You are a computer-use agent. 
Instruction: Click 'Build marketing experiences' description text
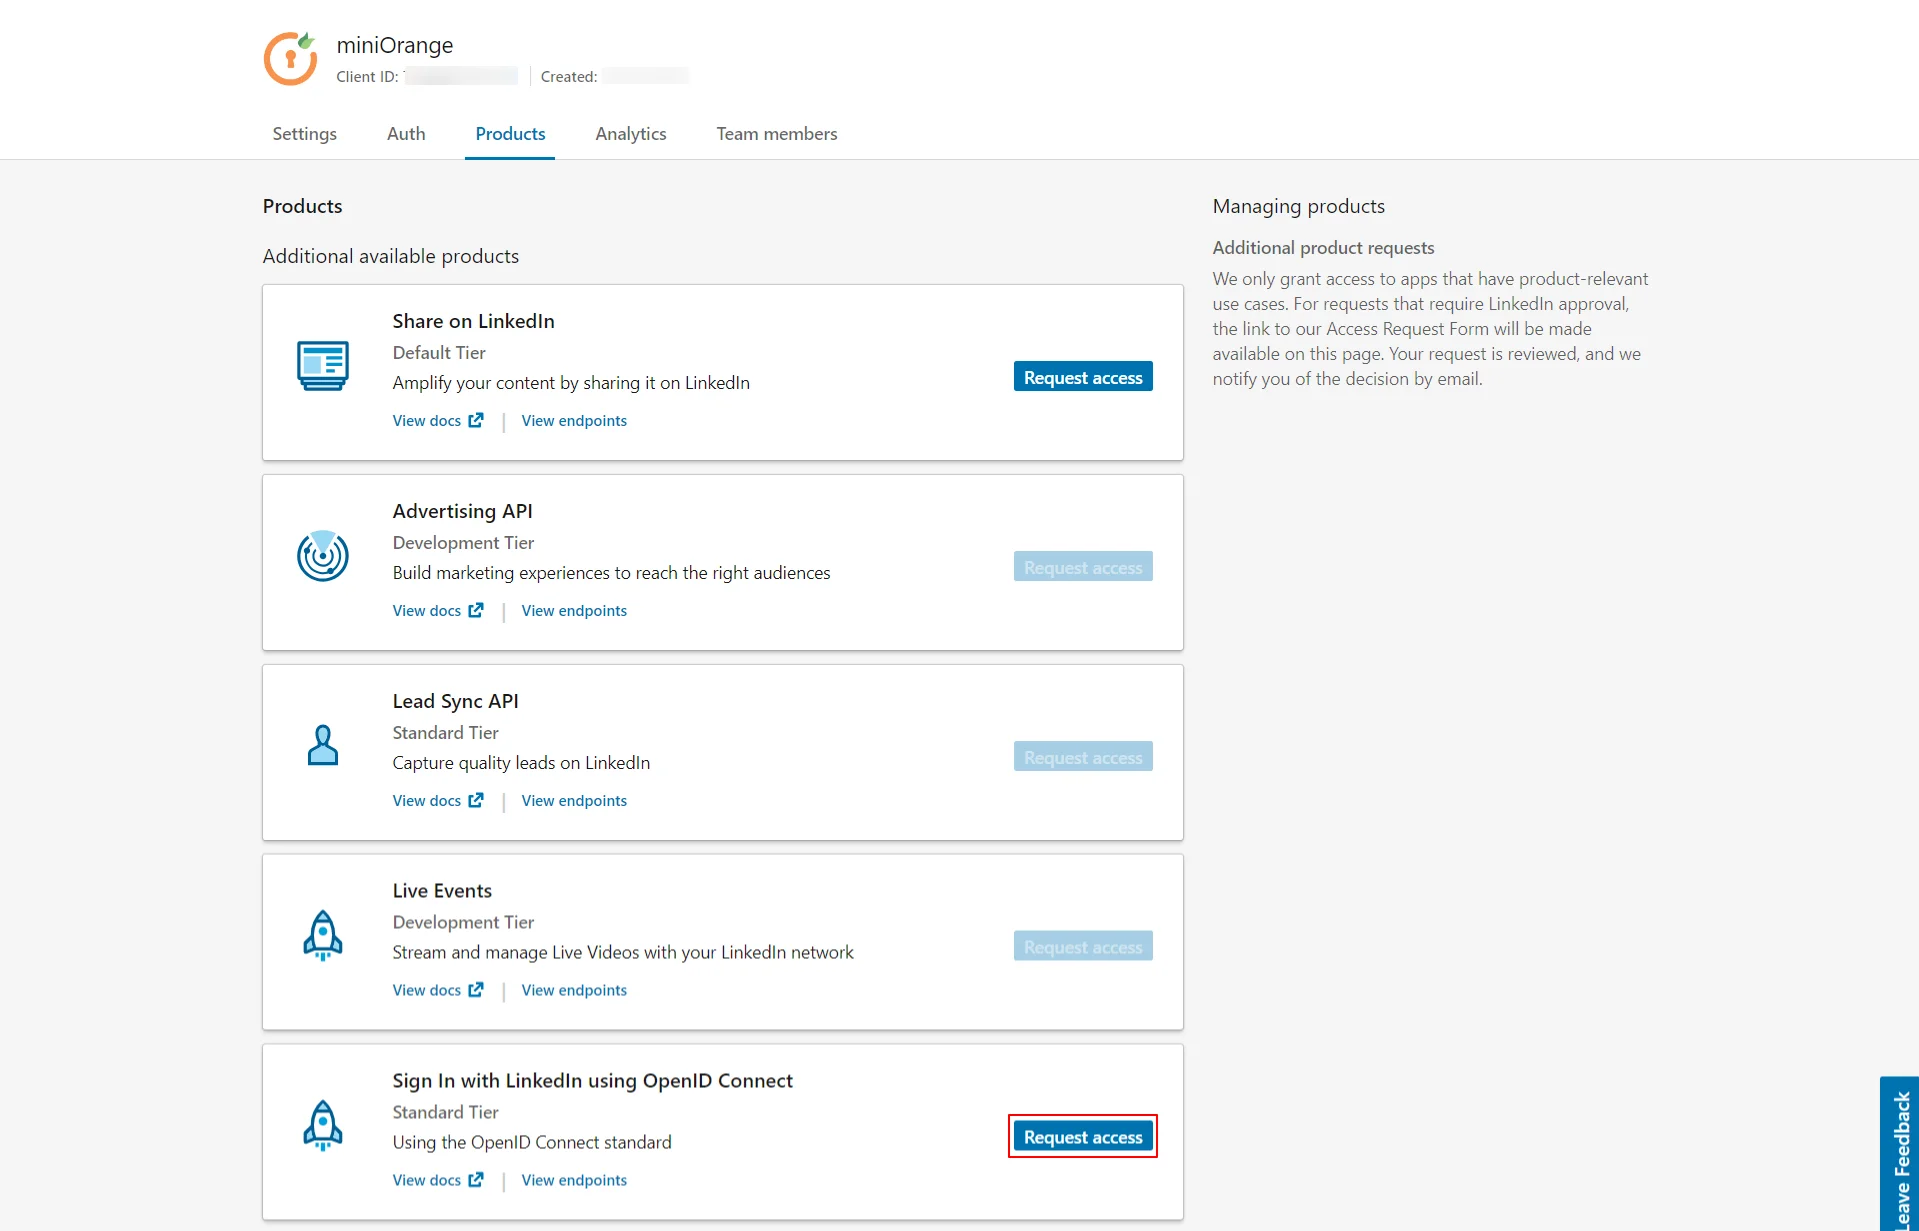pos(611,573)
